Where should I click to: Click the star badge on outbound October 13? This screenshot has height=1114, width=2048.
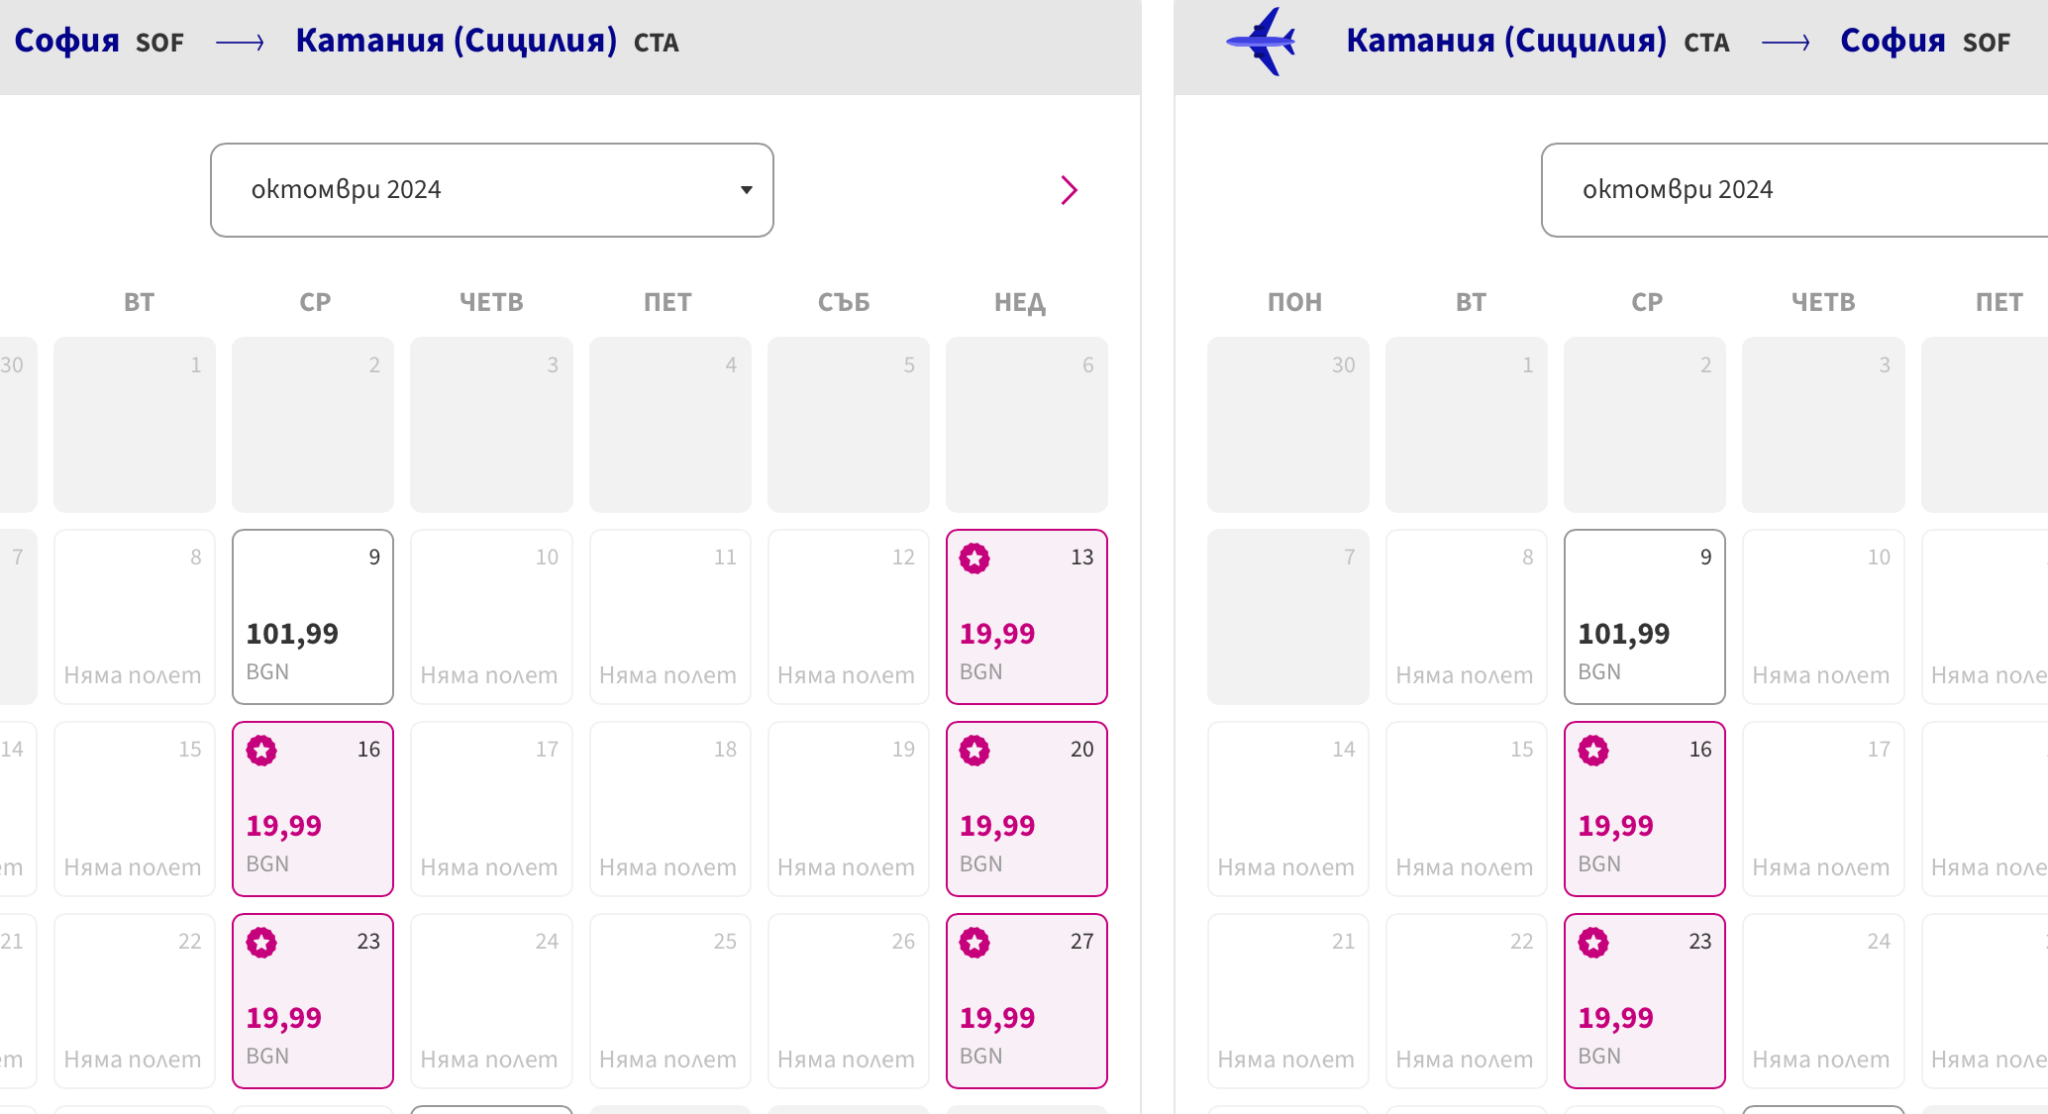(x=975, y=558)
